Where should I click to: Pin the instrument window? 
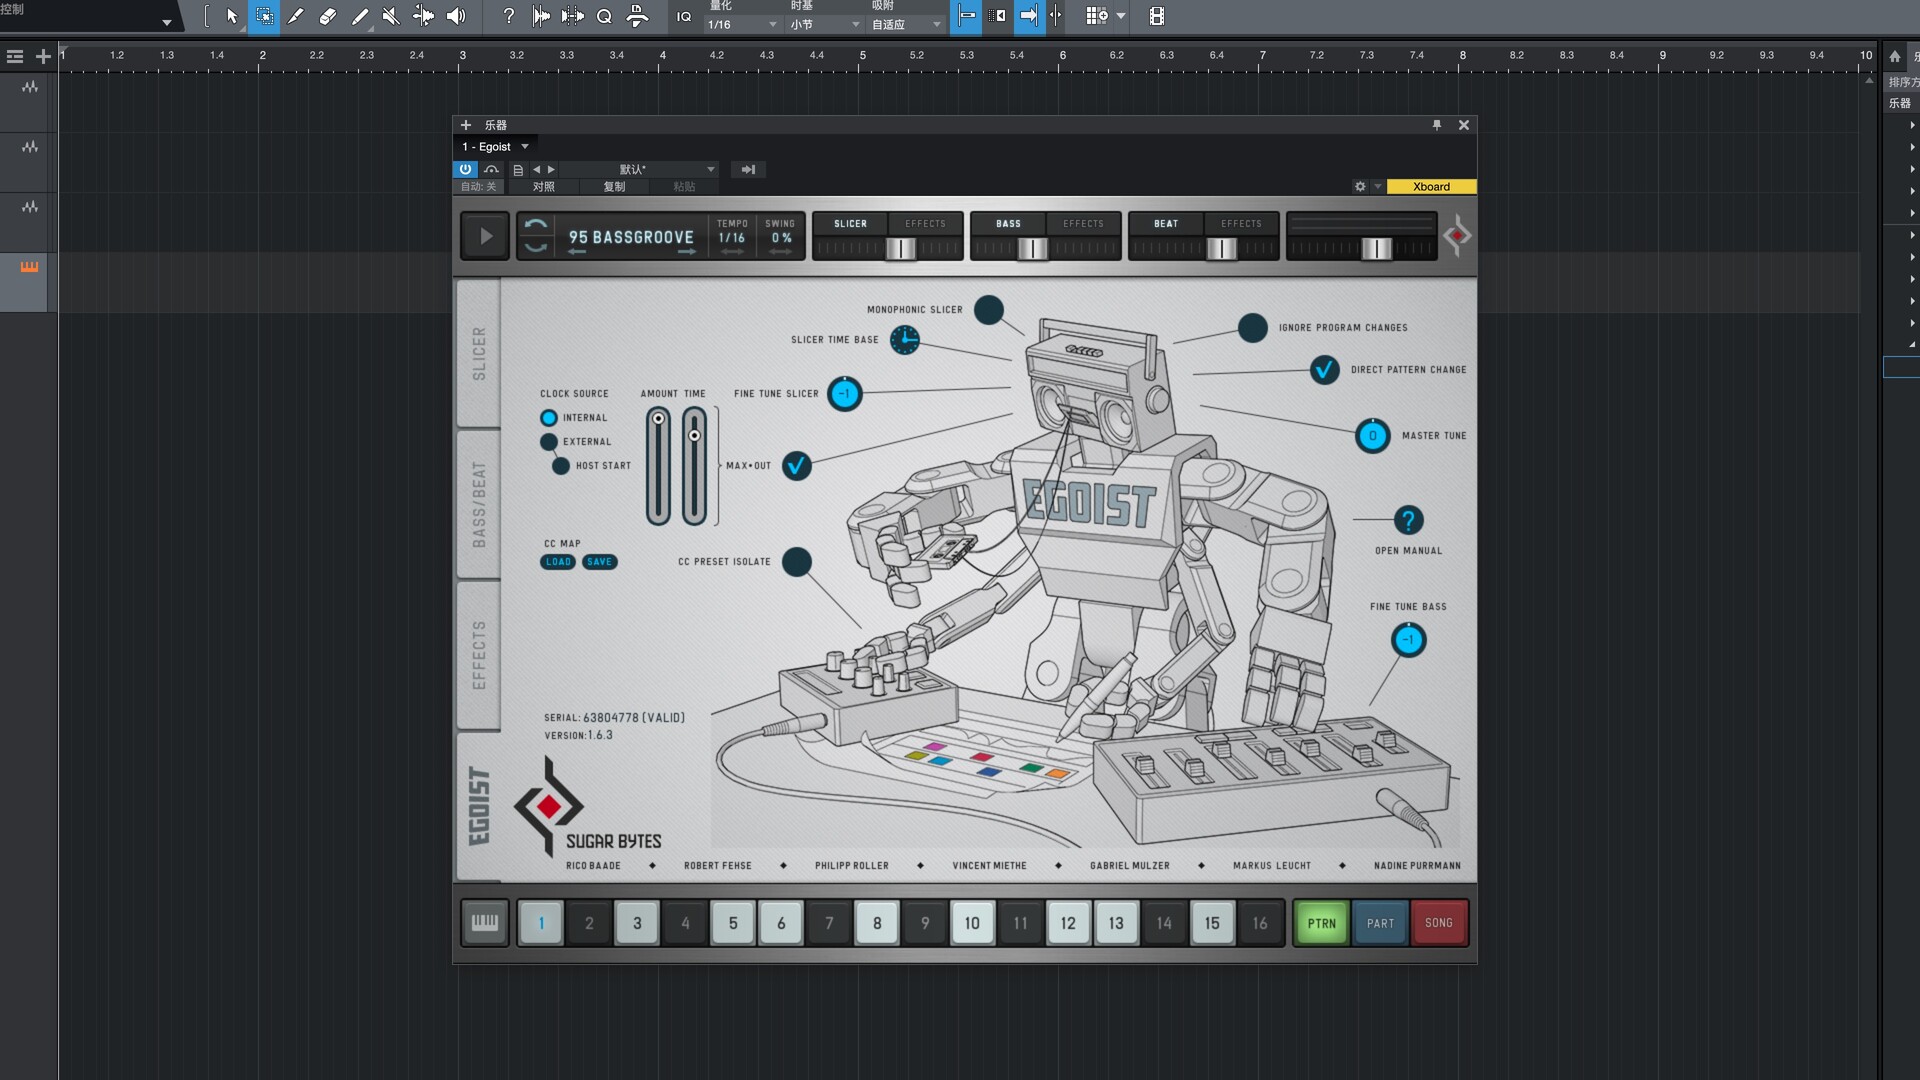tap(1437, 125)
